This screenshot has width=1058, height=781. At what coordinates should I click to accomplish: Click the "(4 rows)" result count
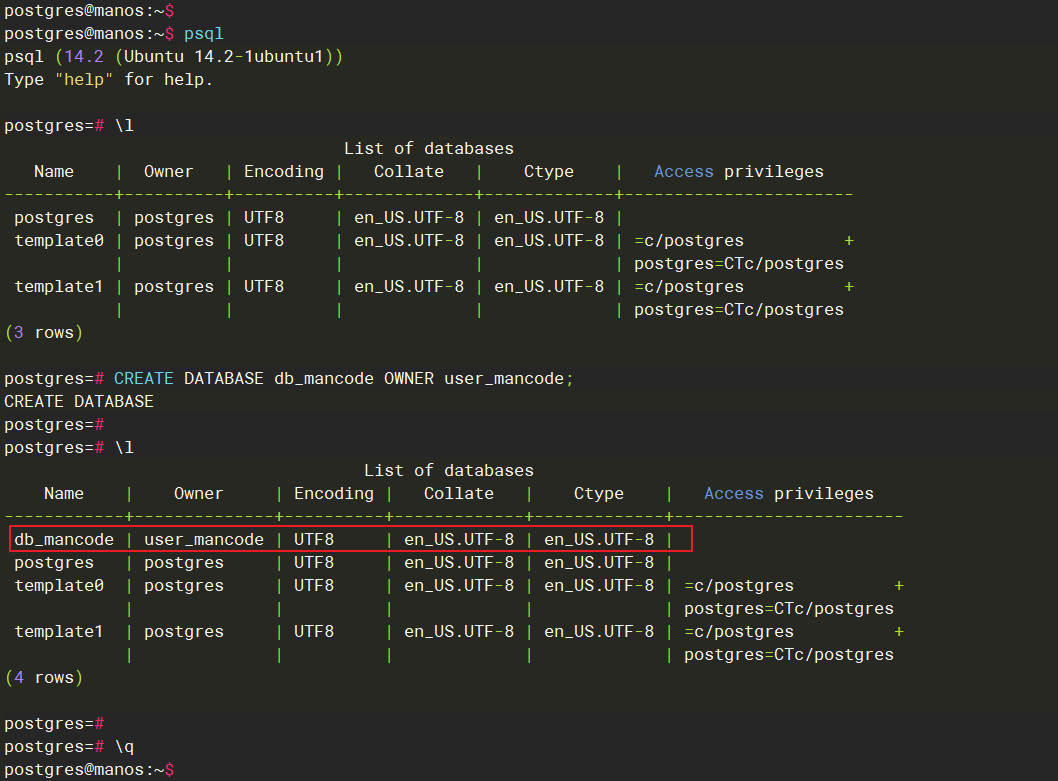tap(43, 677)
